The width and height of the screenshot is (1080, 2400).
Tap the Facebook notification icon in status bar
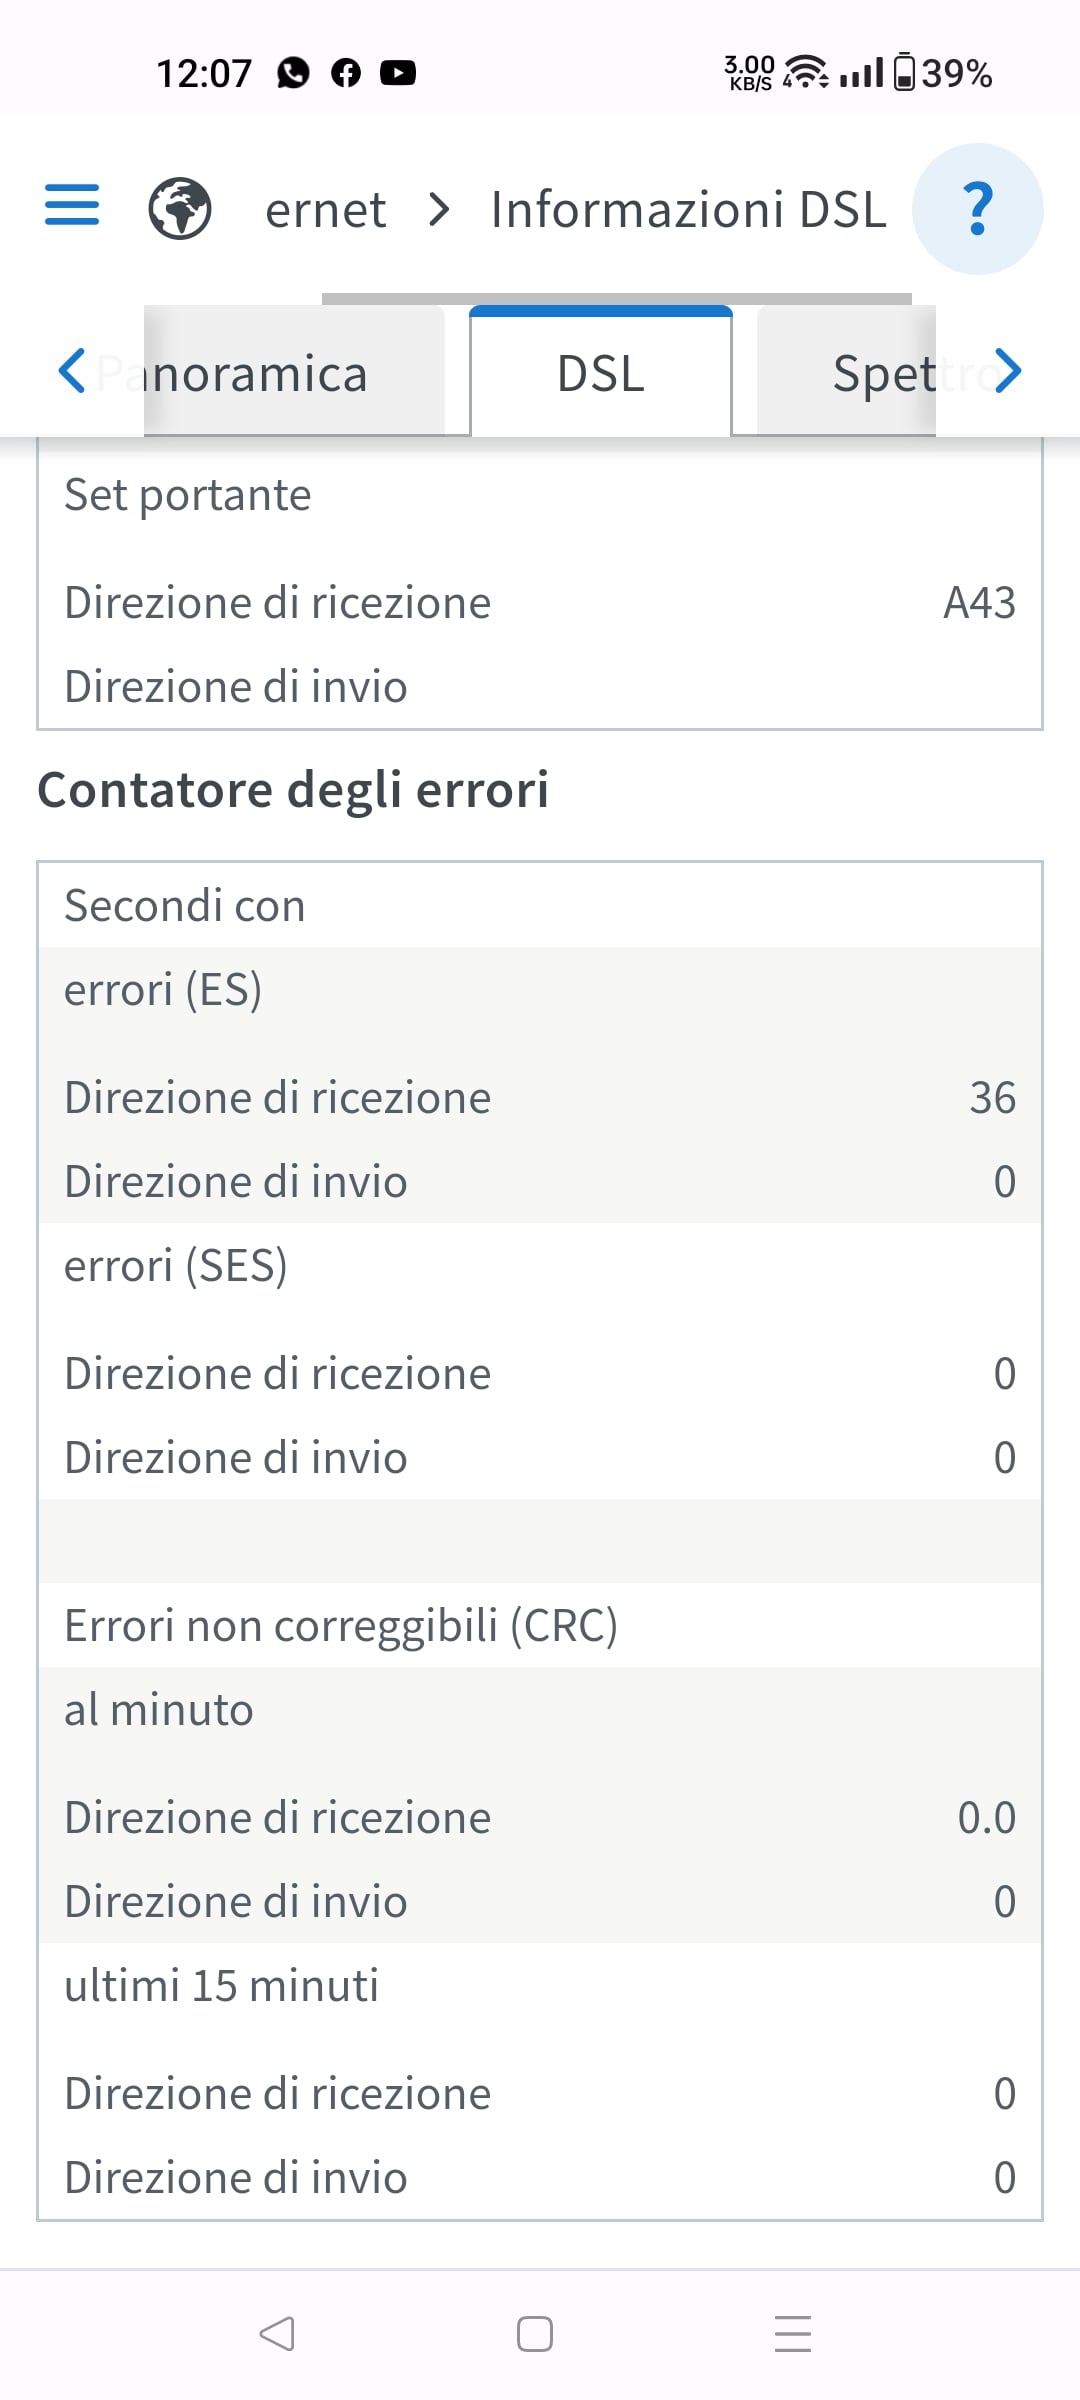(346, 73)
